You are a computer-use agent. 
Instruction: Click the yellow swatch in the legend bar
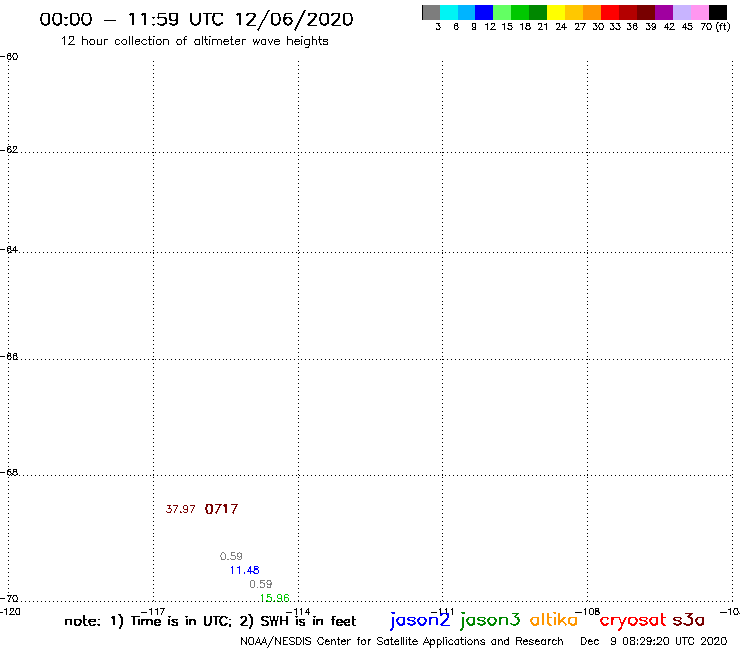click(x=556, y=12)
